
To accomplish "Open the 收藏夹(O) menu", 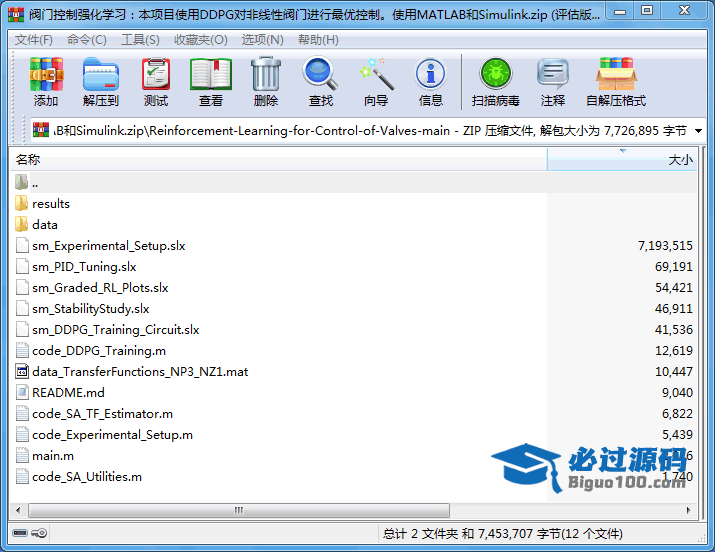I will [x=201, y=40].
